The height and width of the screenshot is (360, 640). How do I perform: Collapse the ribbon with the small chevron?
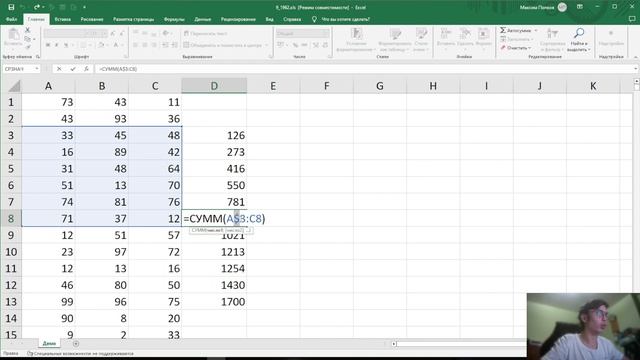pos(636,57)
